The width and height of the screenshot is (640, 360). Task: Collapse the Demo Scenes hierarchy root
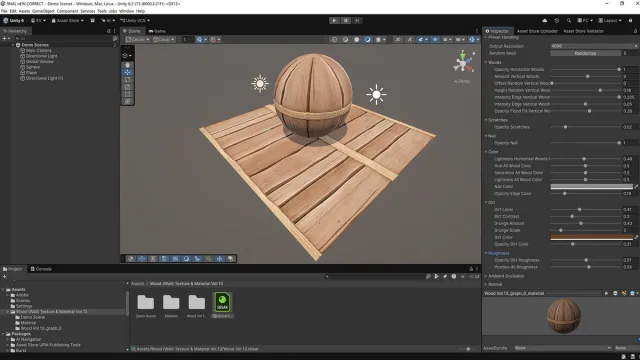pos(13,45)
